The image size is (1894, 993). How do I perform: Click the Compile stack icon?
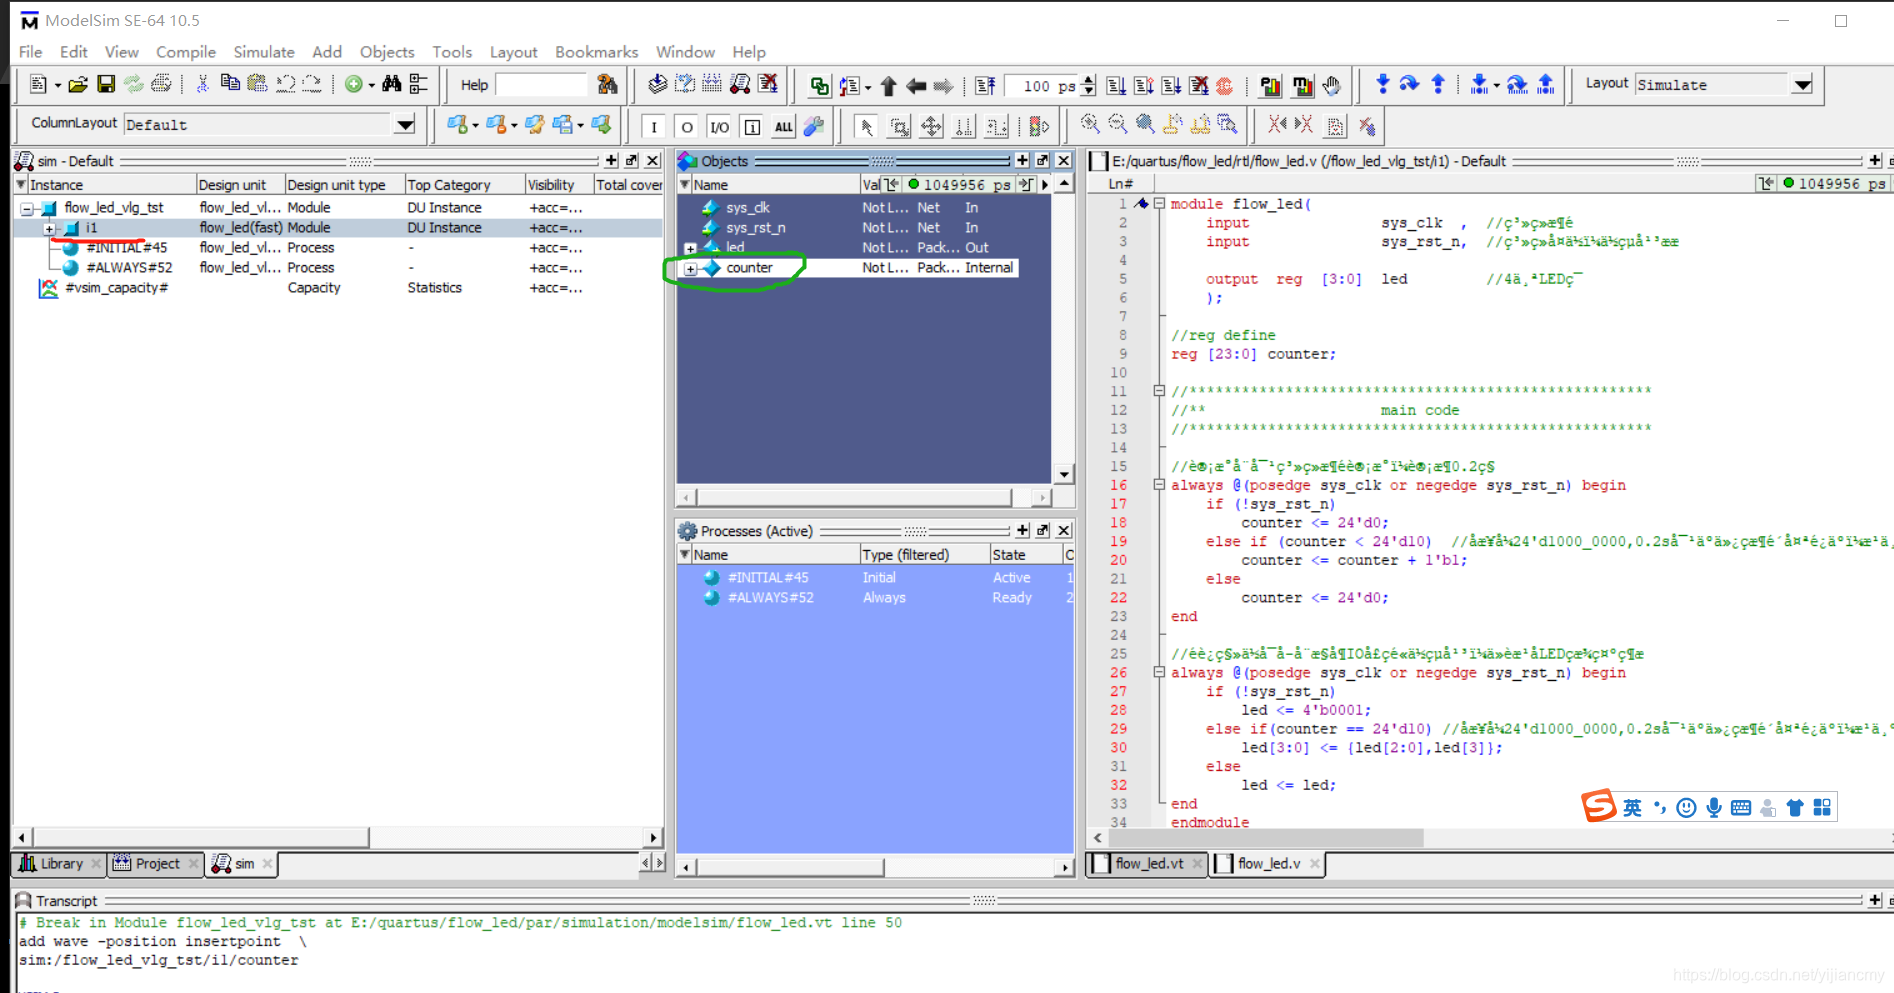coord(657,85)
